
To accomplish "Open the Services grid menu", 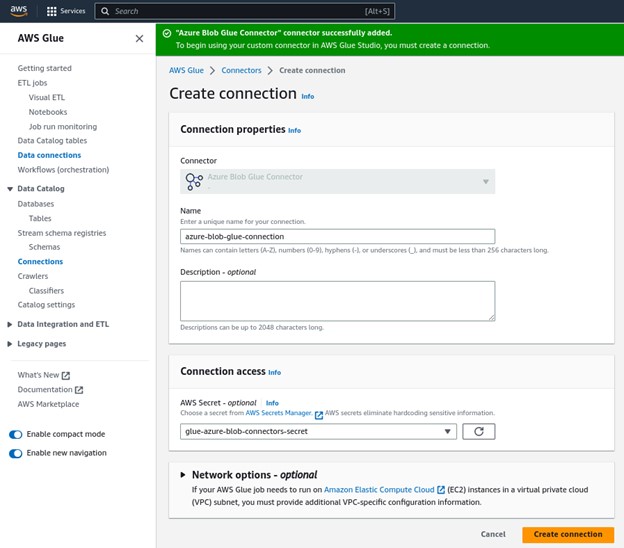I will click(66, 11).
